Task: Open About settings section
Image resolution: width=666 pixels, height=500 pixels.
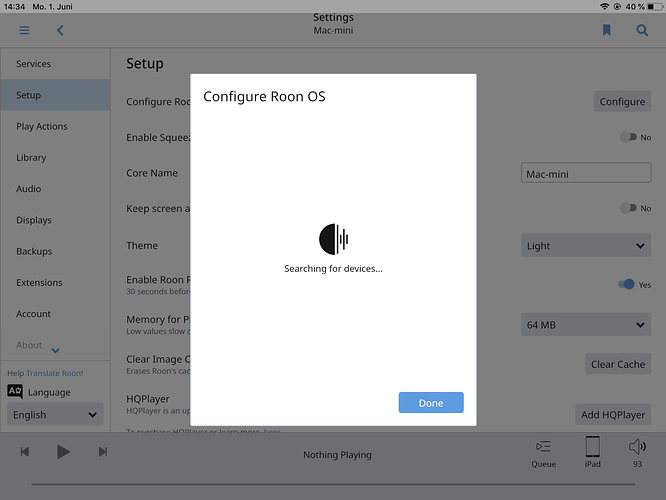Action: [29, 345]
